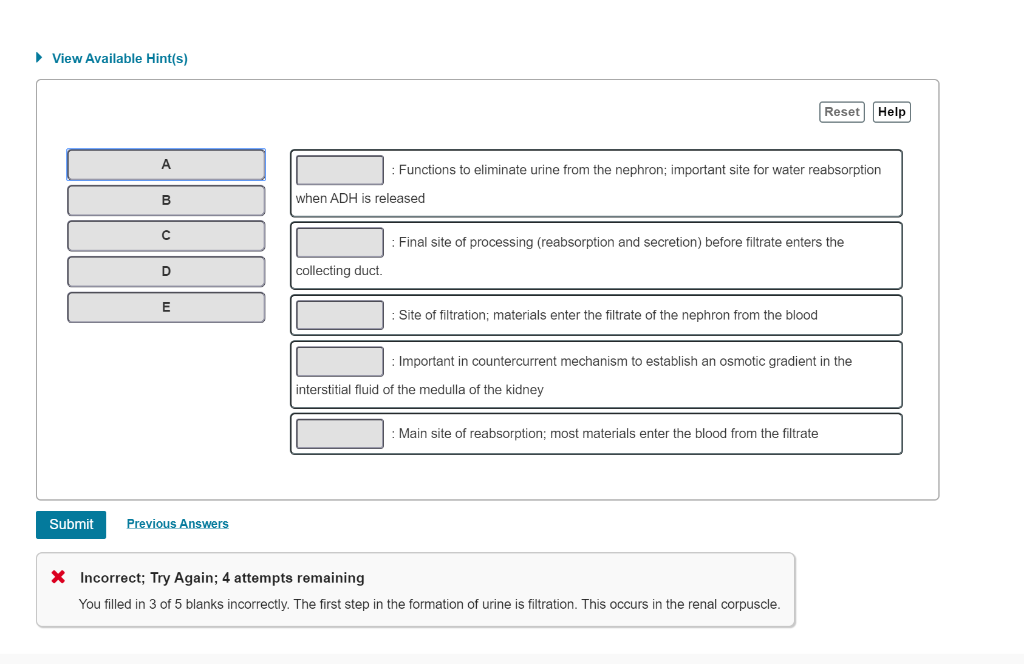The width and height of the screenshot is (1024, 664).
Task: Click the blank for urine elimination description
Action: (339, 169)
